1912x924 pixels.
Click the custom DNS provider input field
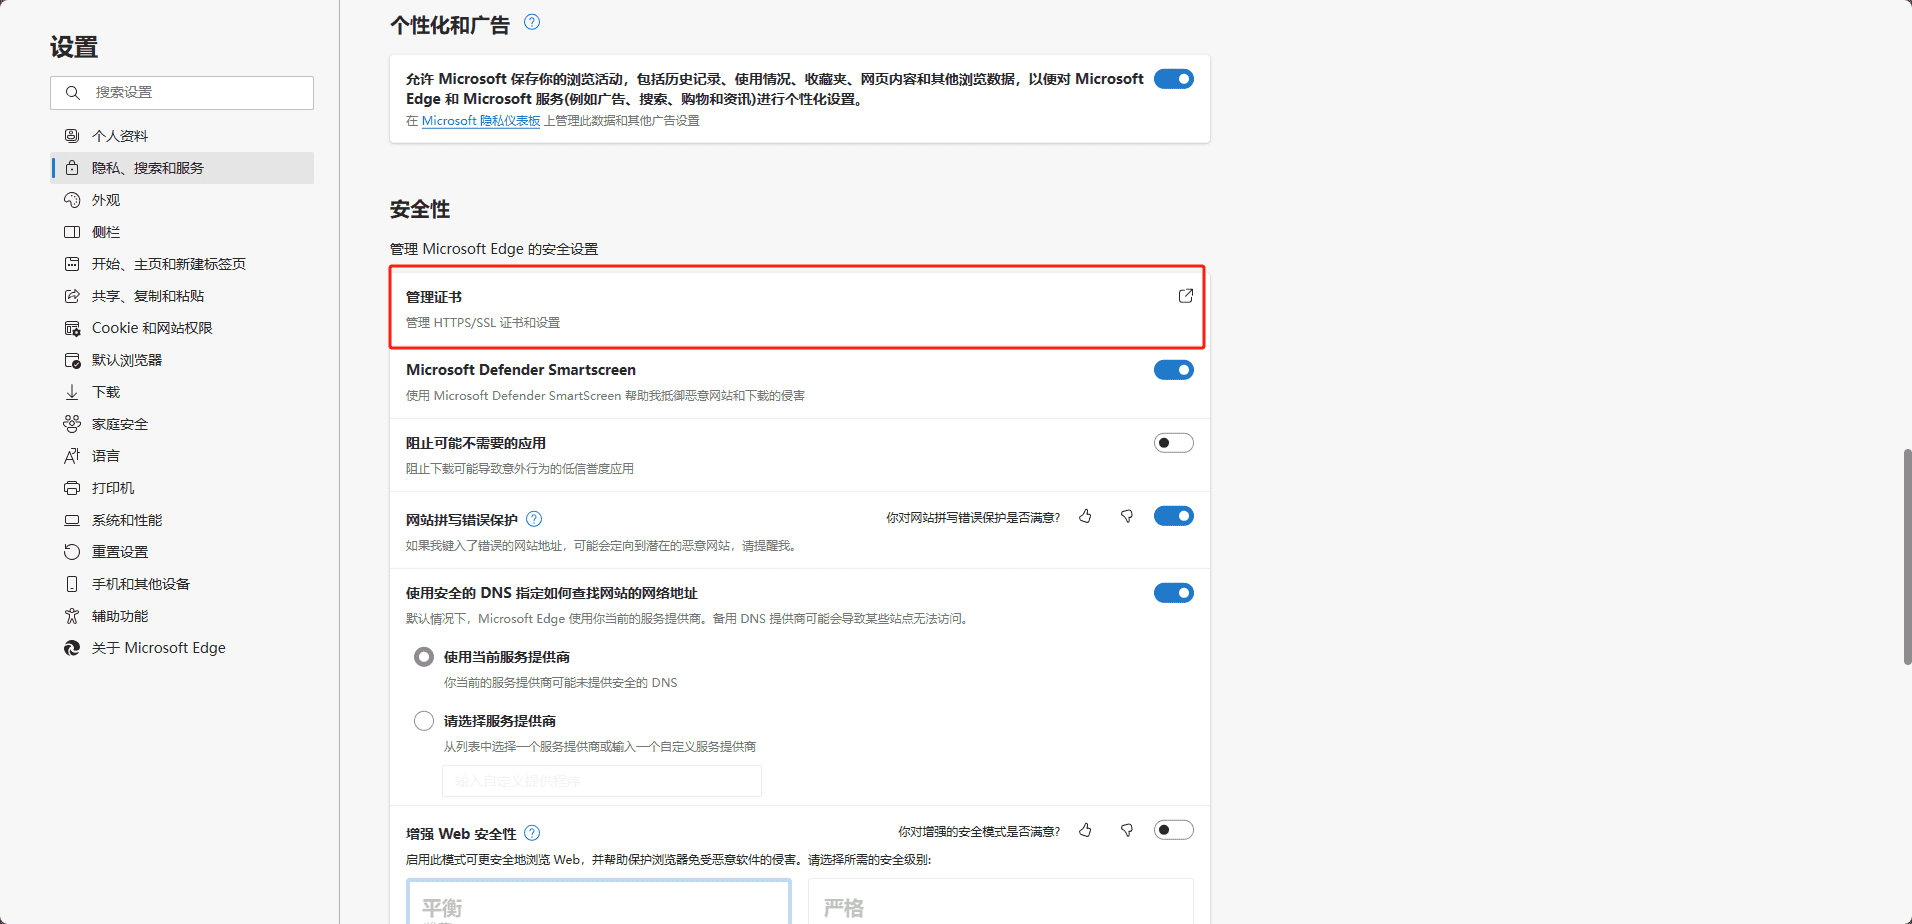(x=602, y=781)
